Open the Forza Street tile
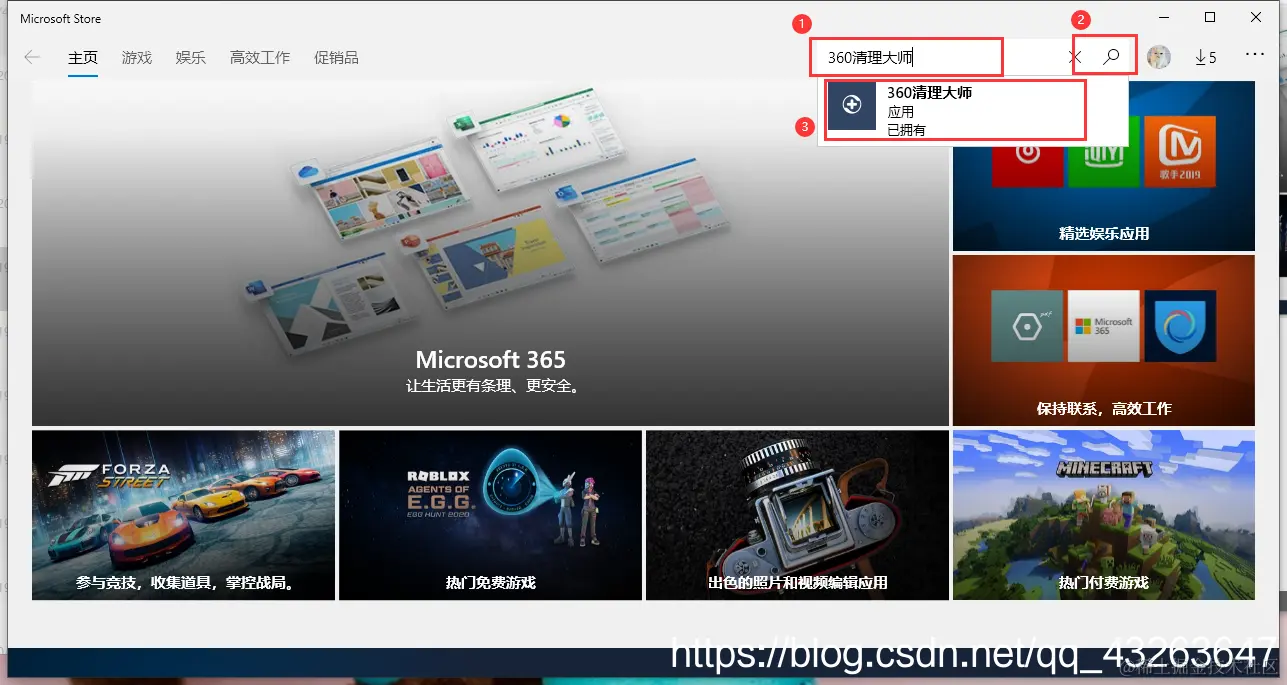This screenshot has width=1287, height=685. 184,515
